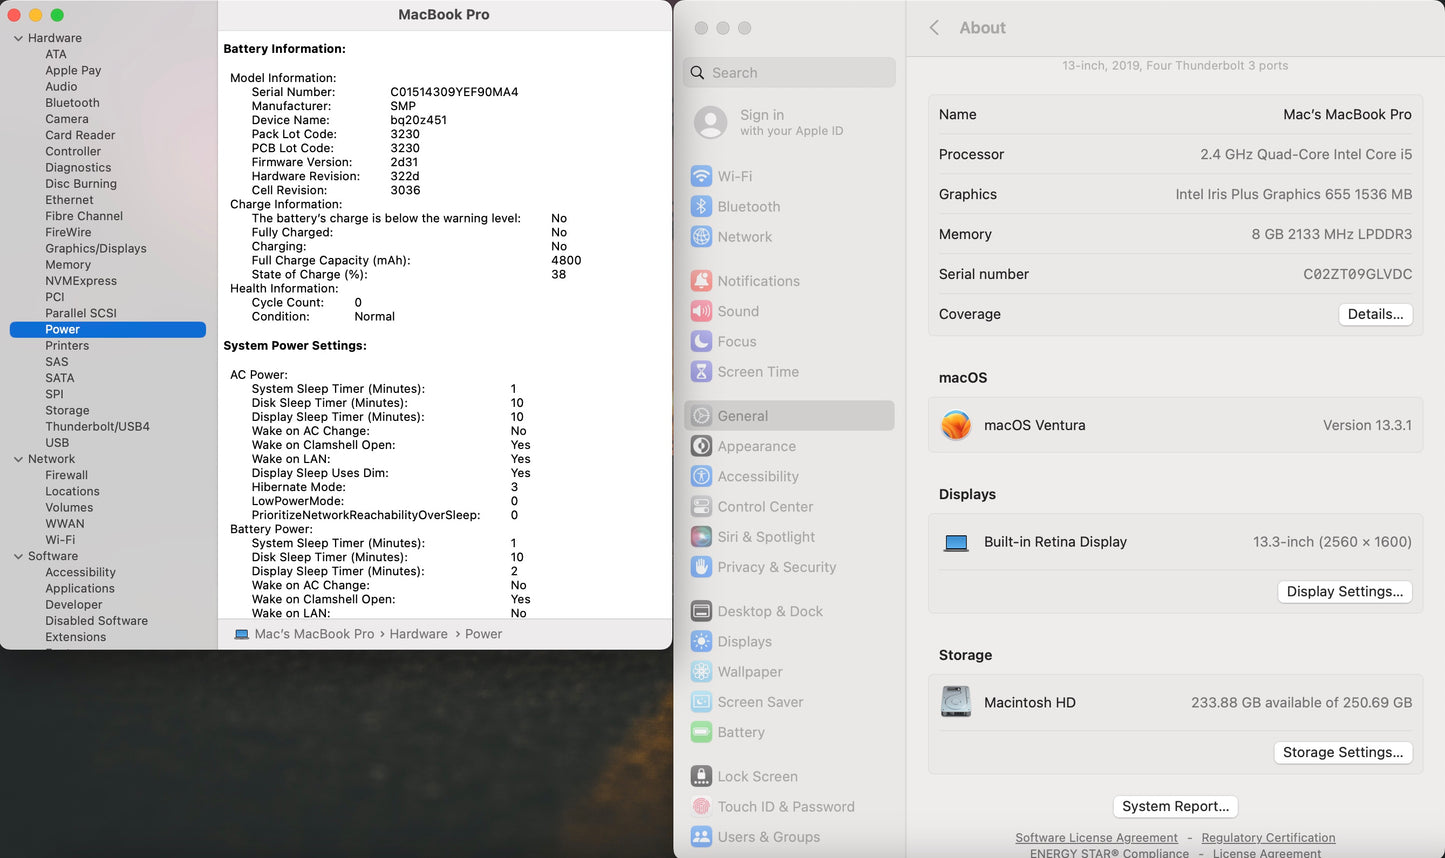The width and height of the screenshot is (1445, 858).
Task: Open Sound settings in System Settings
Action: 738,311
